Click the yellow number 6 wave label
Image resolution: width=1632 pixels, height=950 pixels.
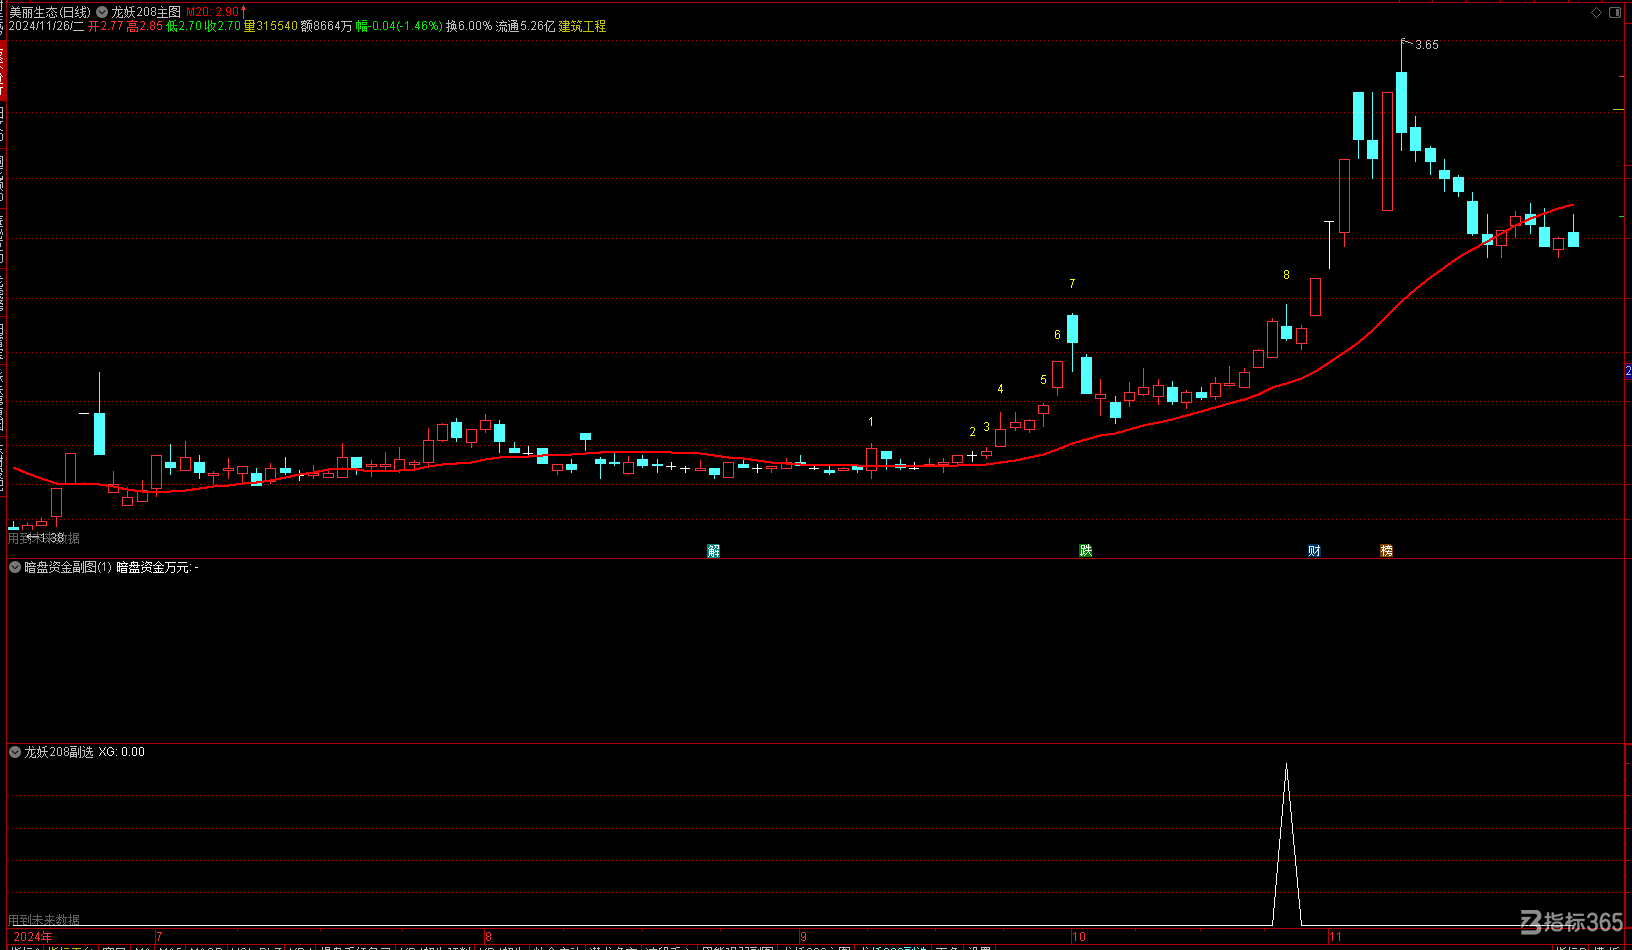coord(1057,335)
